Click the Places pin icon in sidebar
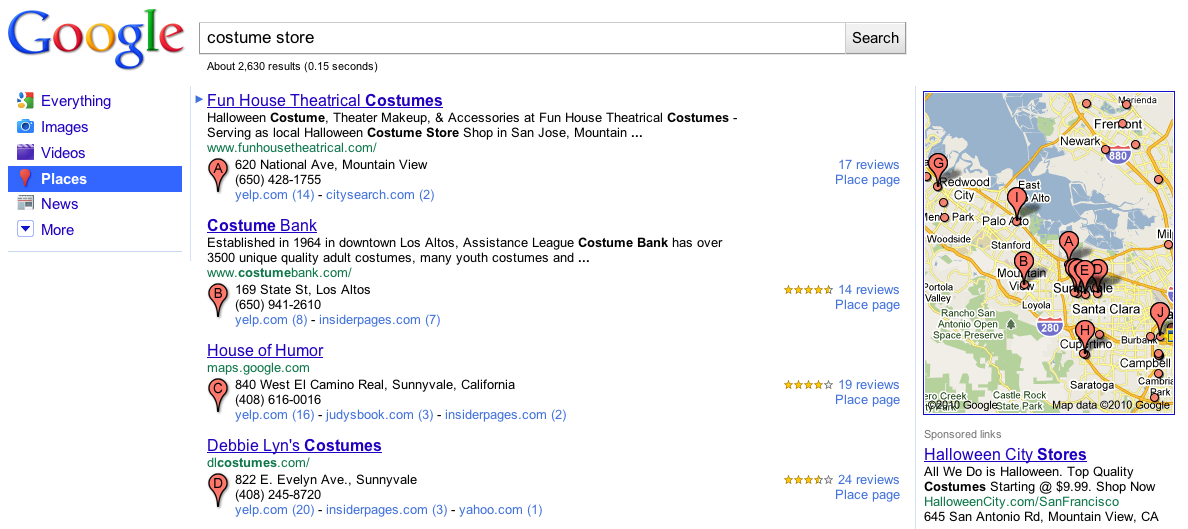Image resolution: width=1188 pixels, height=529 pixels. 25,178
